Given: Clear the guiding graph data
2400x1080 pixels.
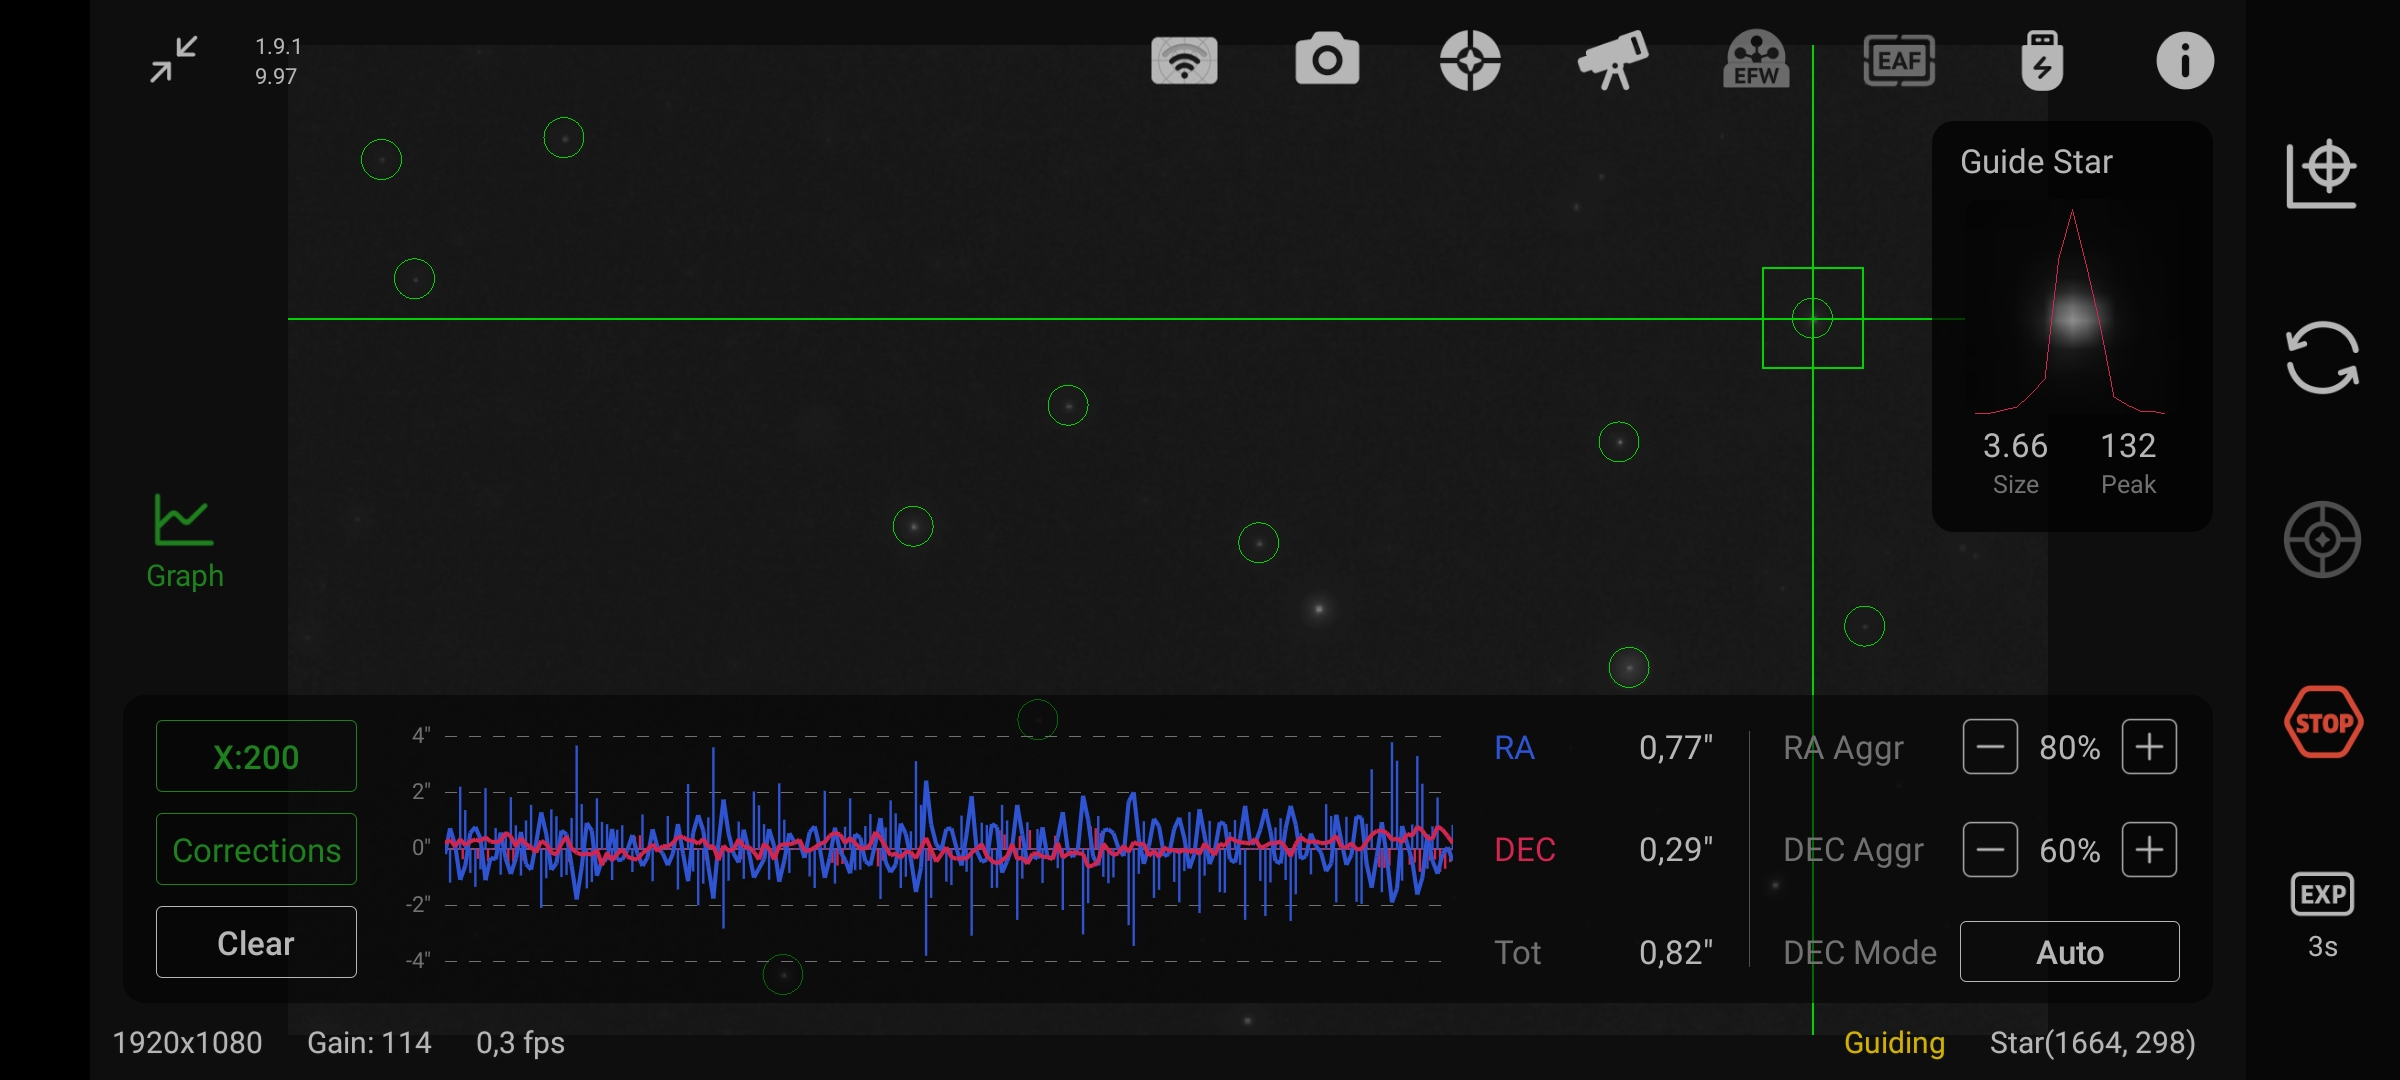Looking at the screenshot, I should [256, 943].
